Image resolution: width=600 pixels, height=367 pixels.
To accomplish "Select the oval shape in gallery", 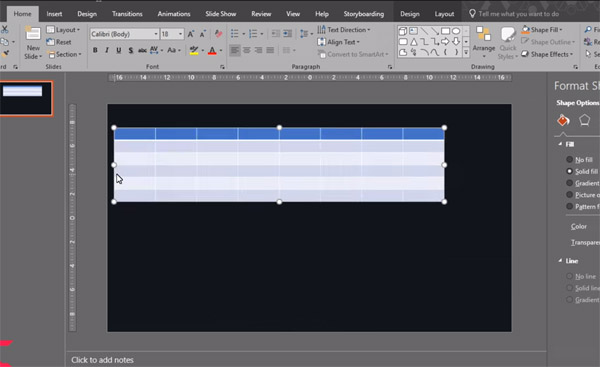I will coord(456,31).
